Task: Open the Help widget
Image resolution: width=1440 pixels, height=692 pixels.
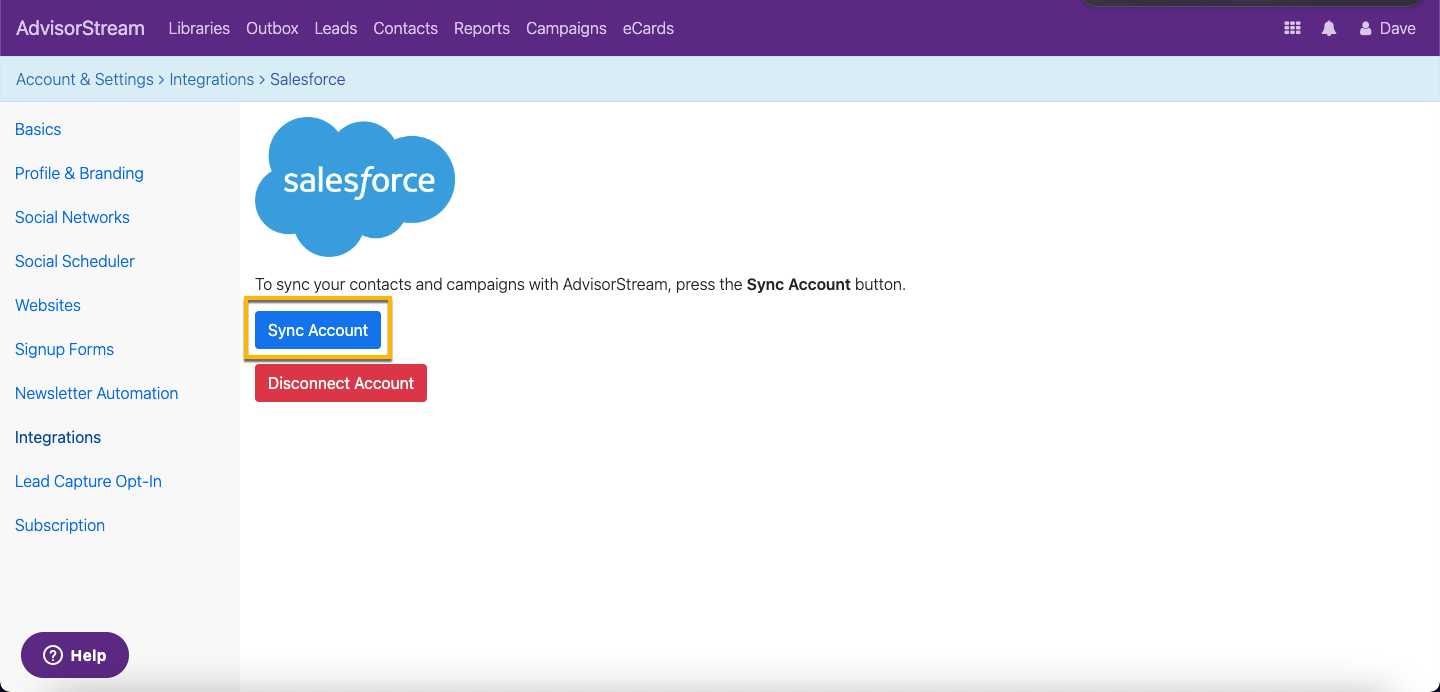Action: [75, 655]
